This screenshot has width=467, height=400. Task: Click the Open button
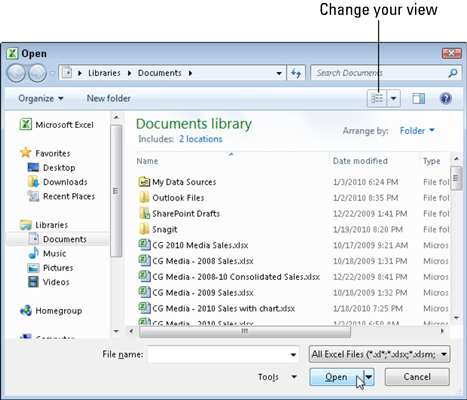click(337, 377)
